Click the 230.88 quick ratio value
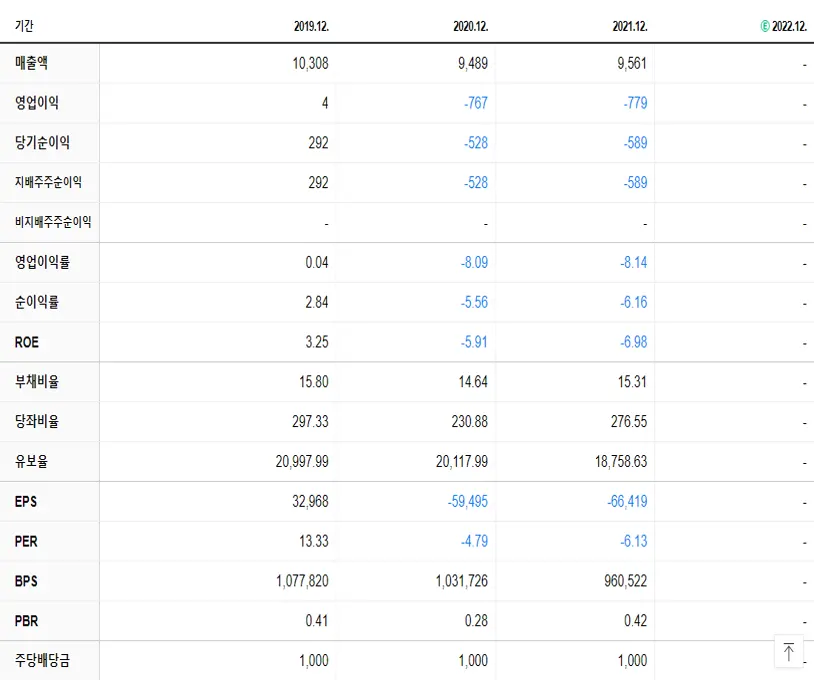Screen dimensions: 814x680 coord(470,421)
